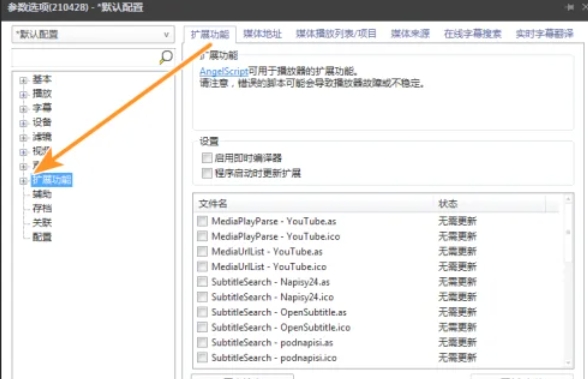Switch to the 在线字幕搜索 tab
This screenshot has width=588, height=379.
472,34
